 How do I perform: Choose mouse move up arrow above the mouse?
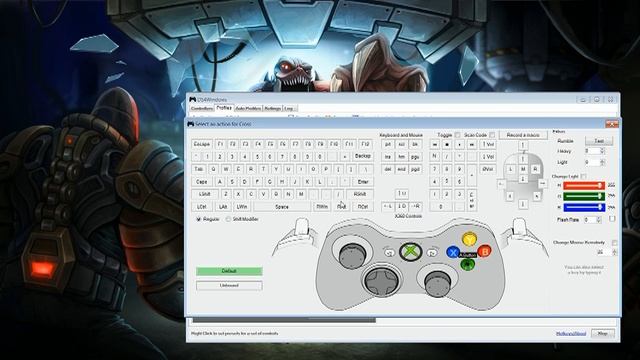click(522, 145)
